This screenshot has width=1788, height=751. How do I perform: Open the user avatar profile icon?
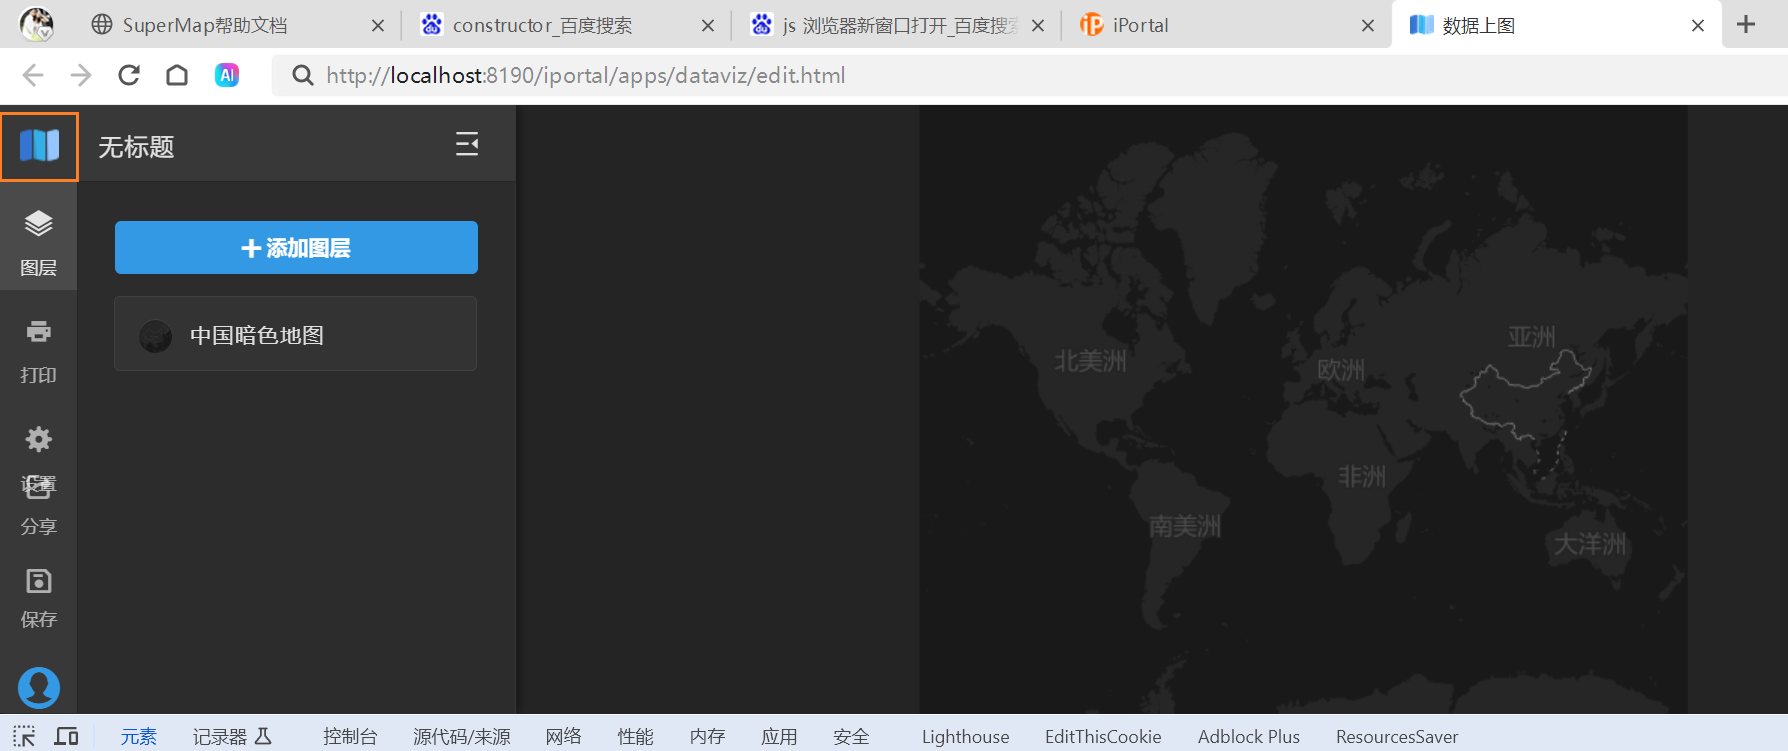38,688
